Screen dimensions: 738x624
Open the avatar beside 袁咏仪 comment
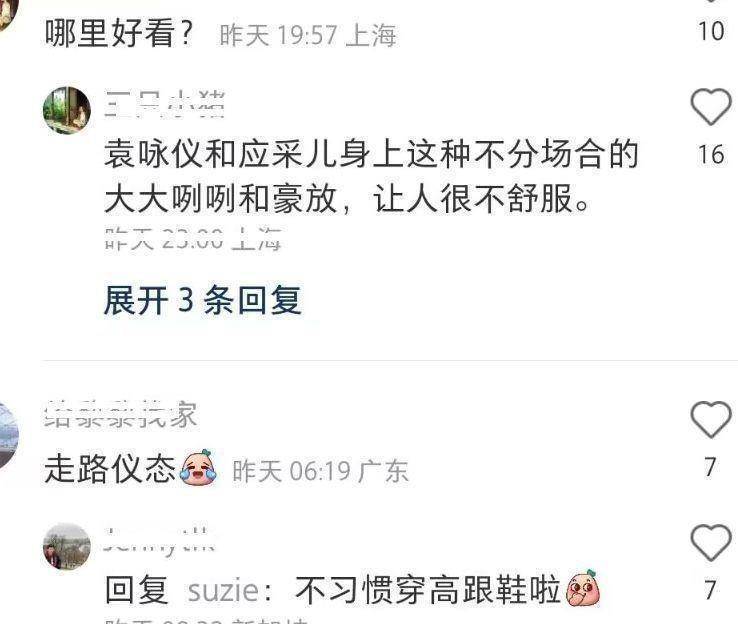67,111
